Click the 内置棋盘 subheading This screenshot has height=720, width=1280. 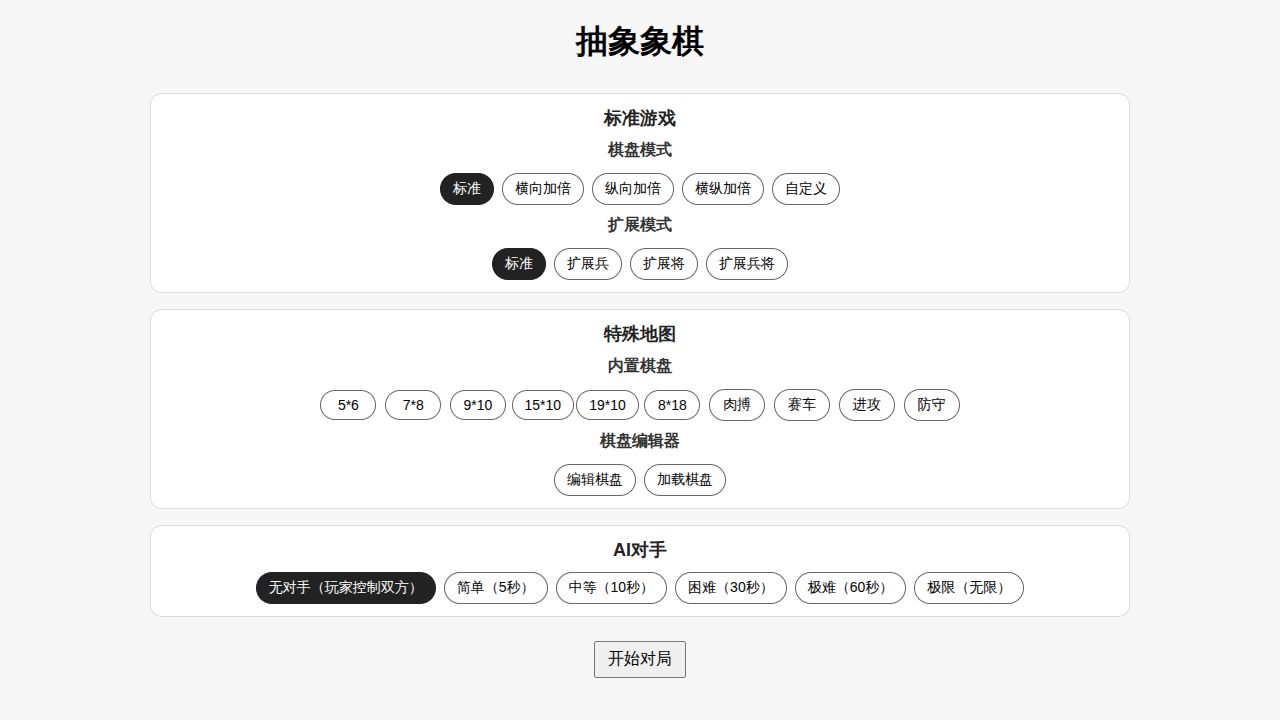[x=640, y=366]
